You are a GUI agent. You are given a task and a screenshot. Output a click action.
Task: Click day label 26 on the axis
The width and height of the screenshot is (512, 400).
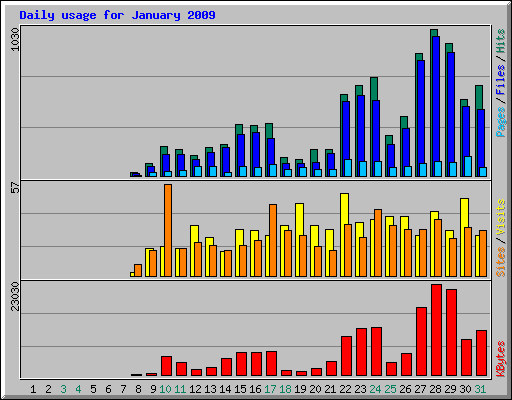405,389
